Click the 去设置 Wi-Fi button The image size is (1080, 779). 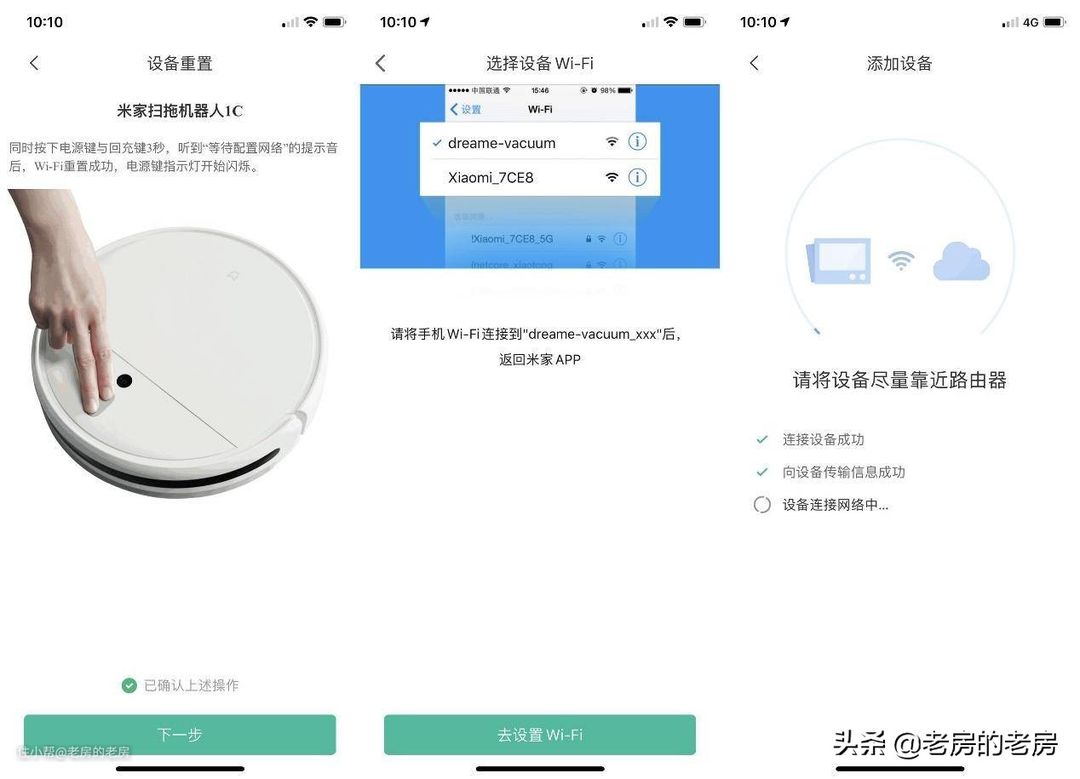(x=539, y=735)
